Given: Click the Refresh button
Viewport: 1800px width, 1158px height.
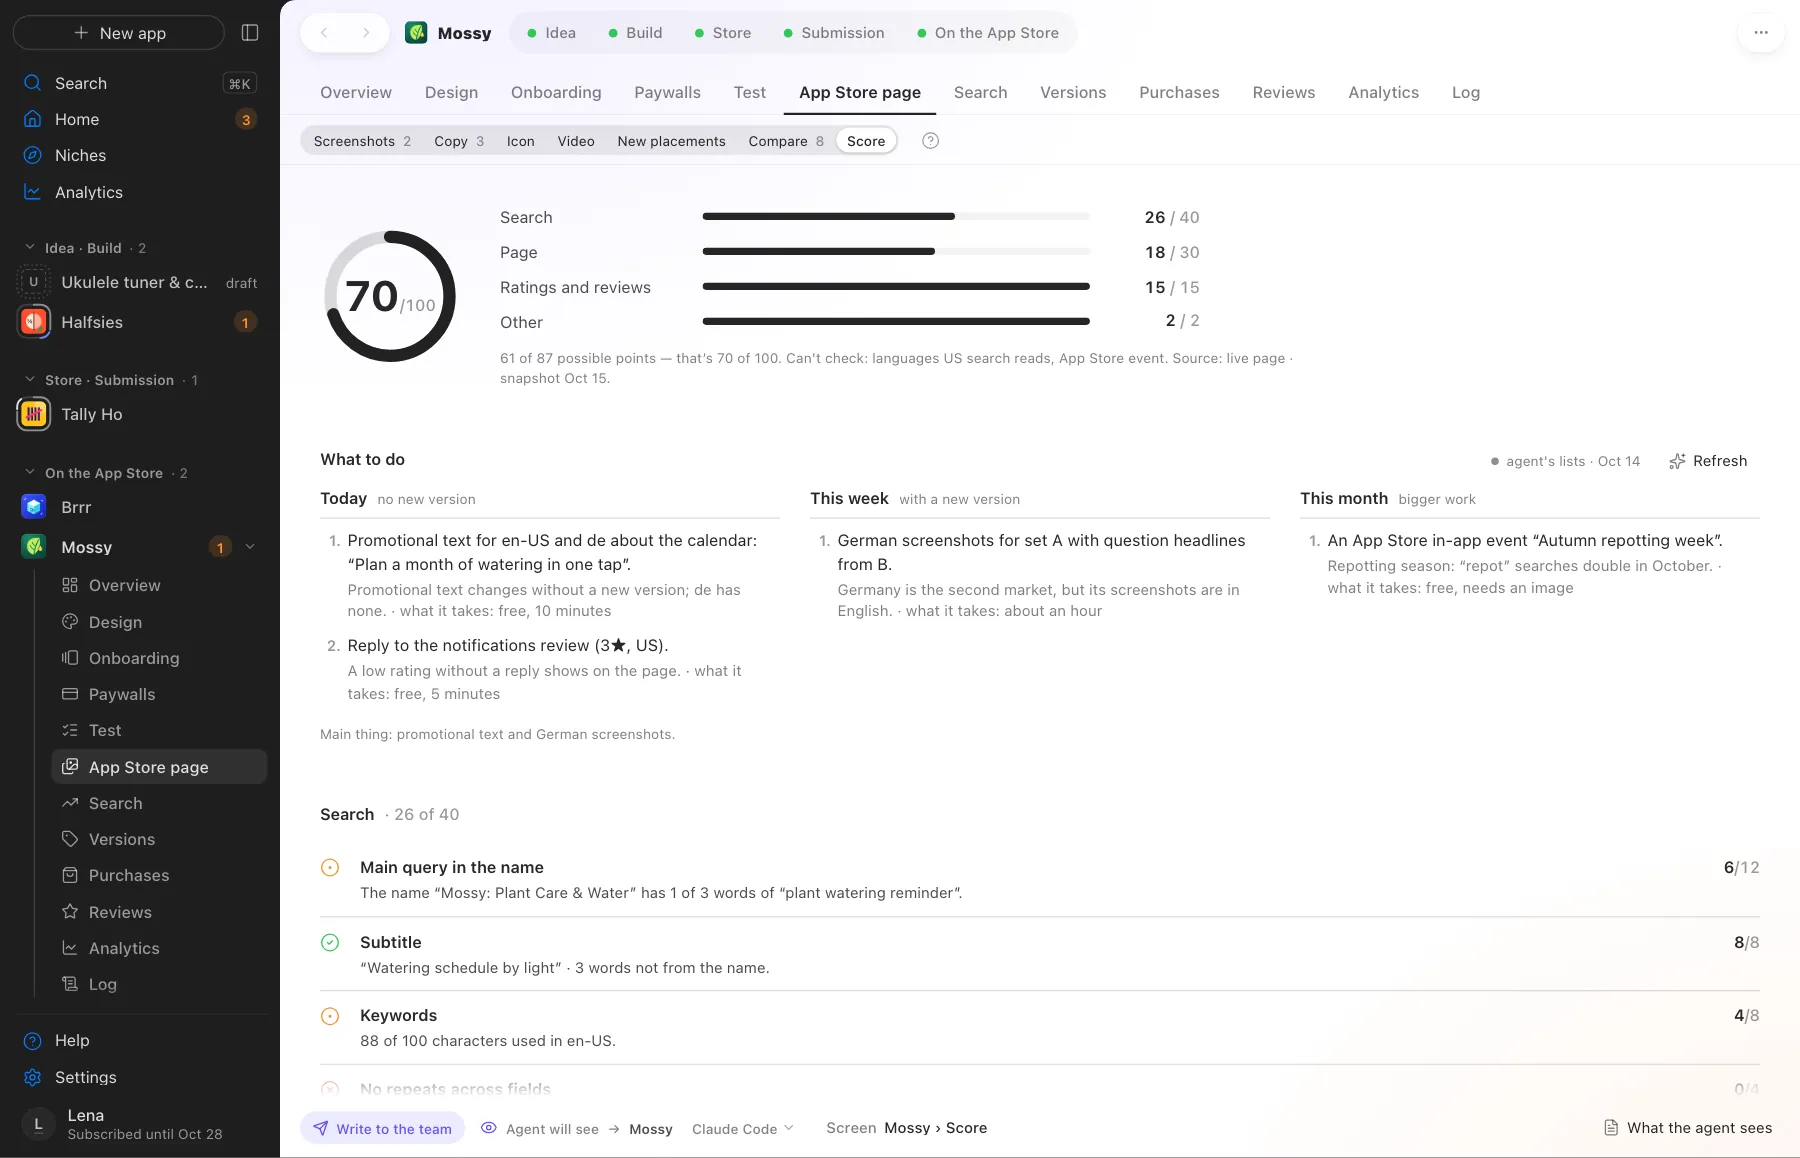Looking at the screenshot, I should pyautogui.click(x=1708, y=461).
